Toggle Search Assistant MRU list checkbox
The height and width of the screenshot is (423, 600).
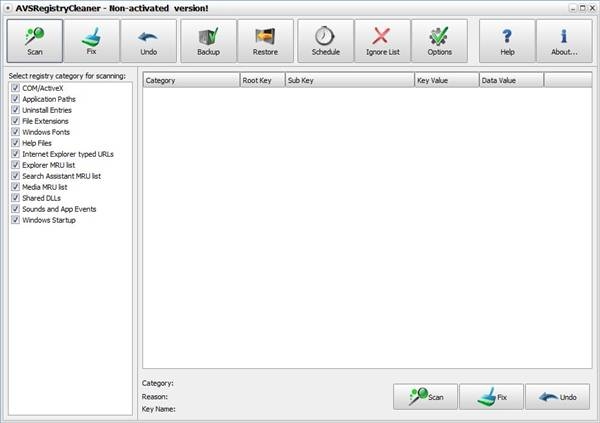[15, 176]
